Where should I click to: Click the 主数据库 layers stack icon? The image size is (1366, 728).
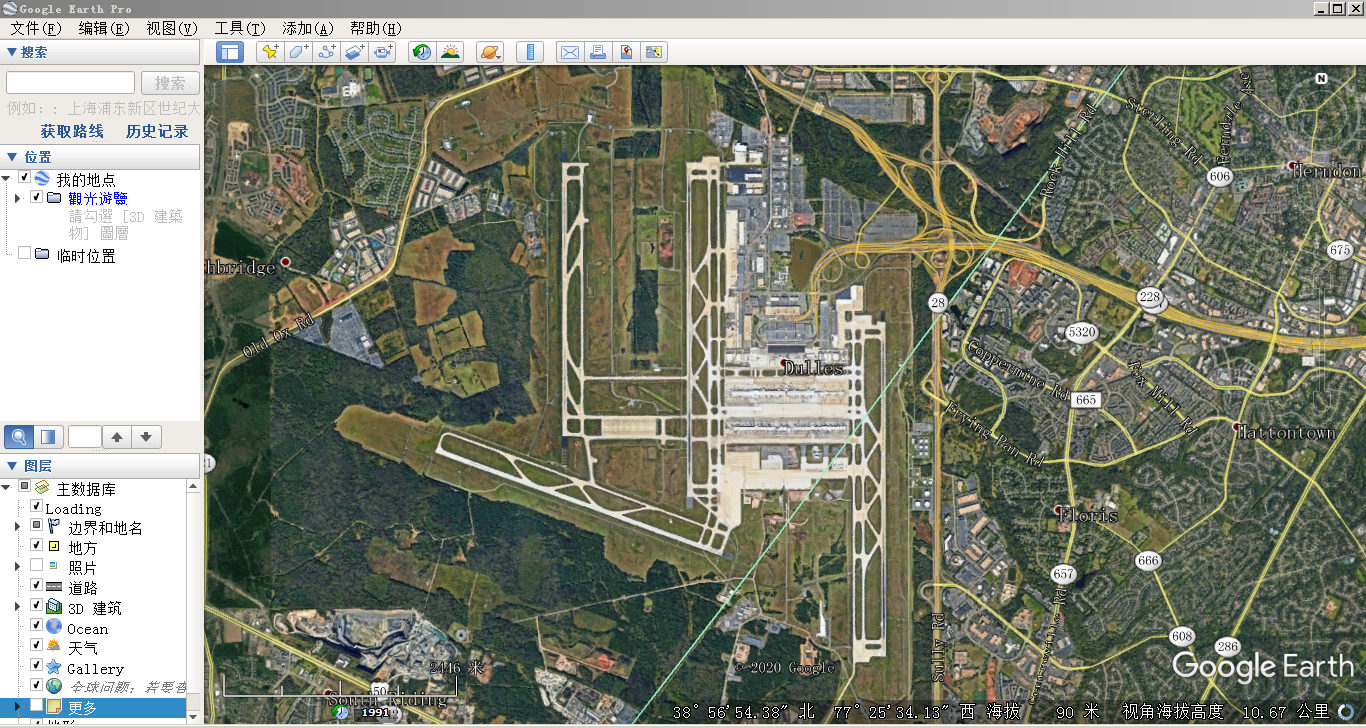click(42, 488)
